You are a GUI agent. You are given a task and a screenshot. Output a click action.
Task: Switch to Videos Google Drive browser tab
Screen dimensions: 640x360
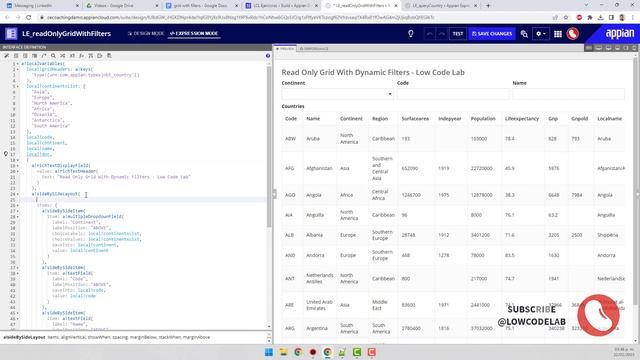pyautogui.click(x=121, y=6)
